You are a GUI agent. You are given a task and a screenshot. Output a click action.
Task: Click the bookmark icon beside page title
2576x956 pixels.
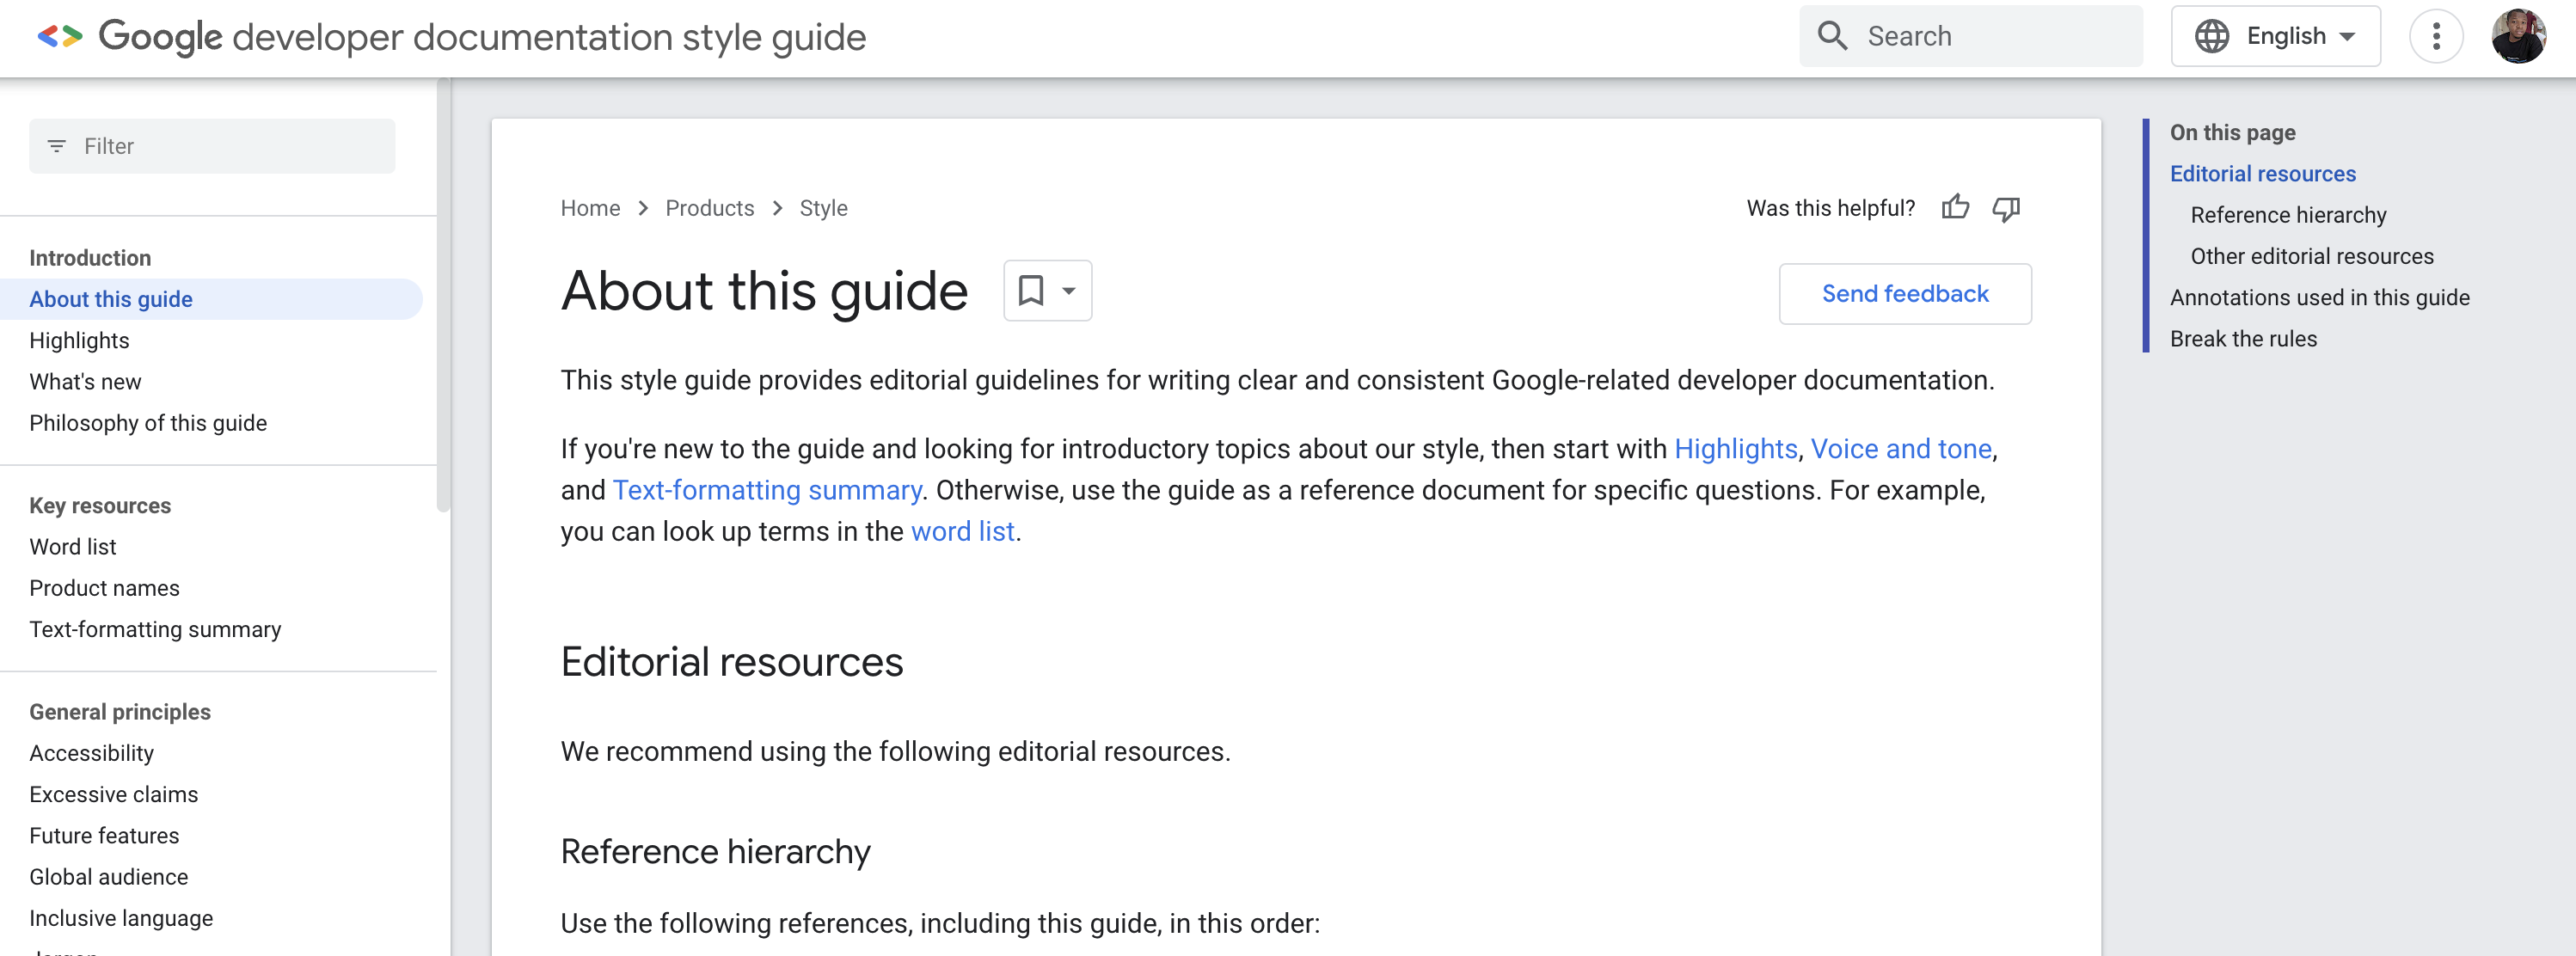(x=1030, y=291)
